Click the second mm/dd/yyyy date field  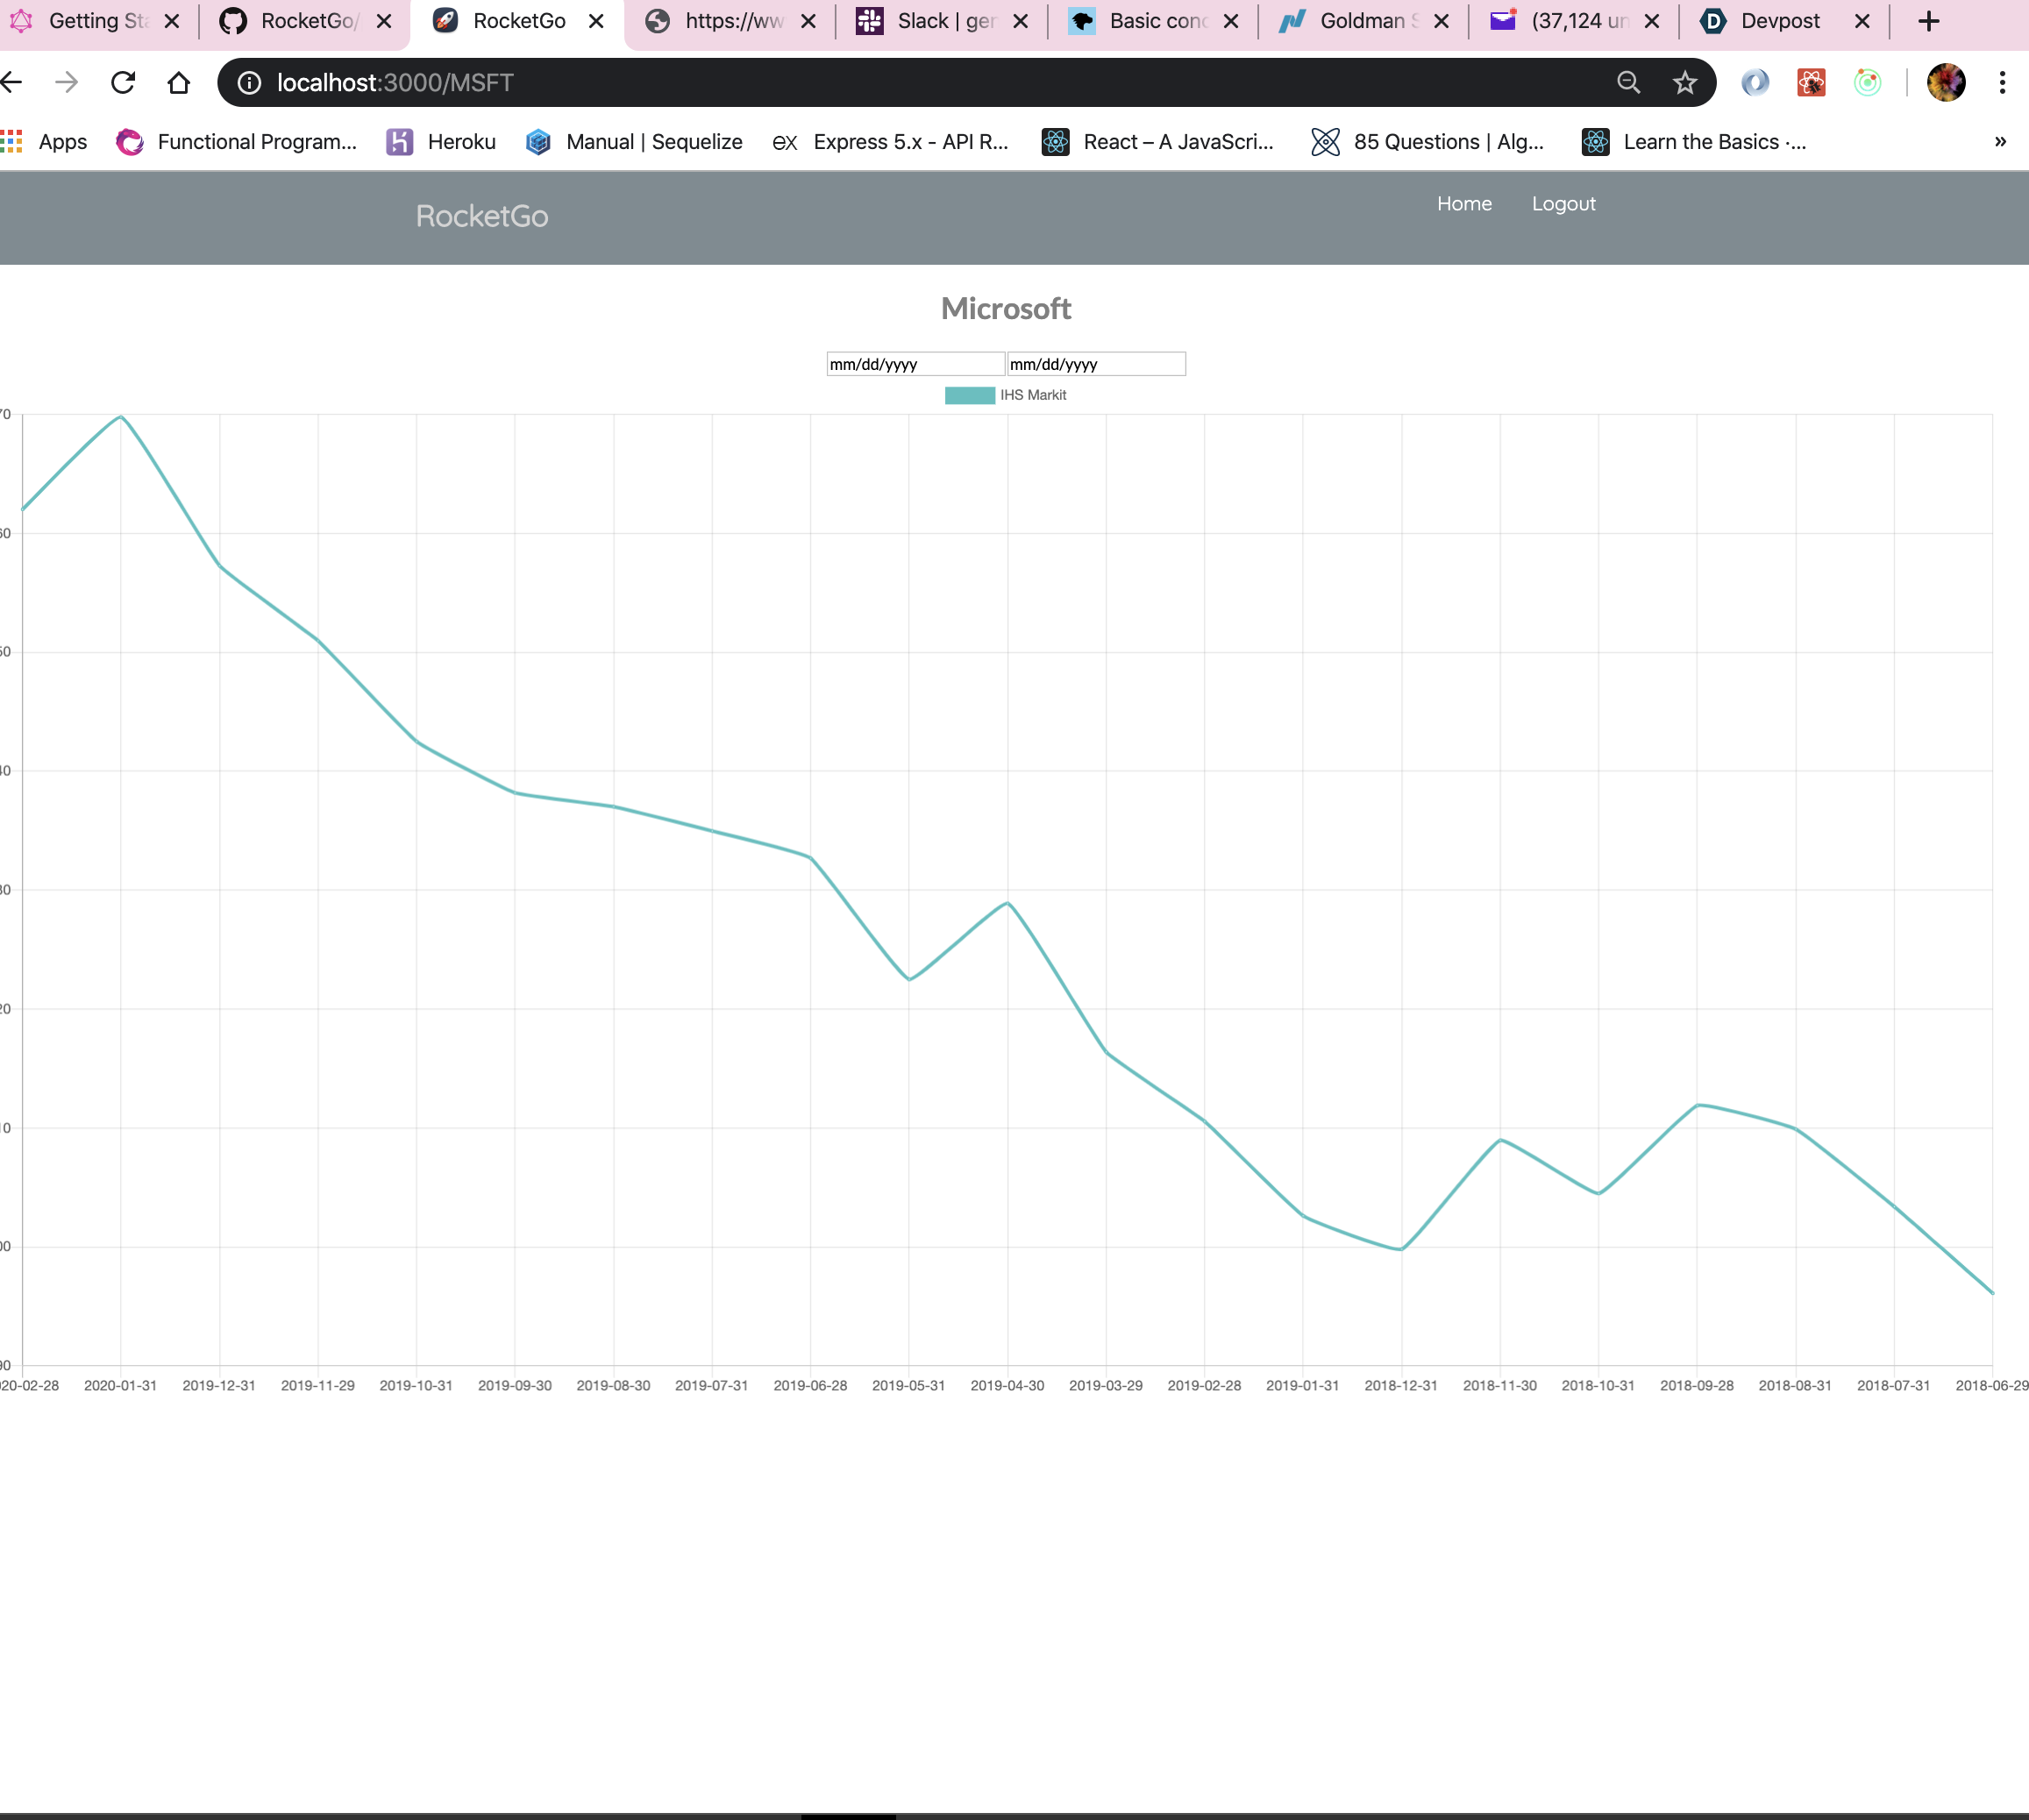[x=1095, y=364]
